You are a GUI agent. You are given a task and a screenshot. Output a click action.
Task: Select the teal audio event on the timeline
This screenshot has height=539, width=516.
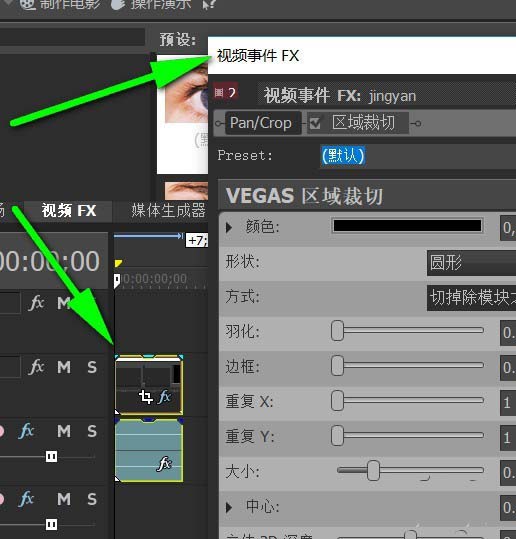149,450
